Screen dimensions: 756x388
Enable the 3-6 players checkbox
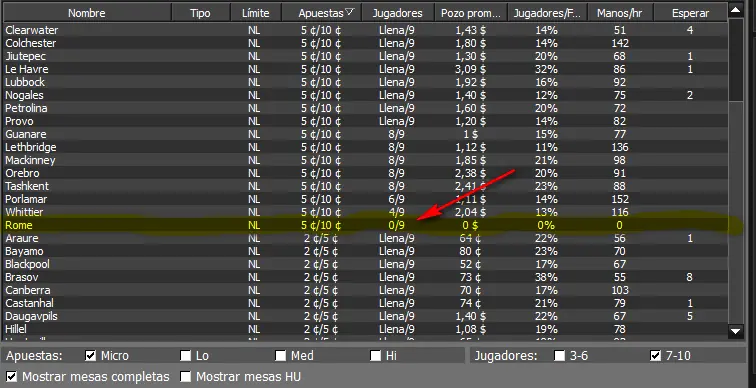point(559,356)
